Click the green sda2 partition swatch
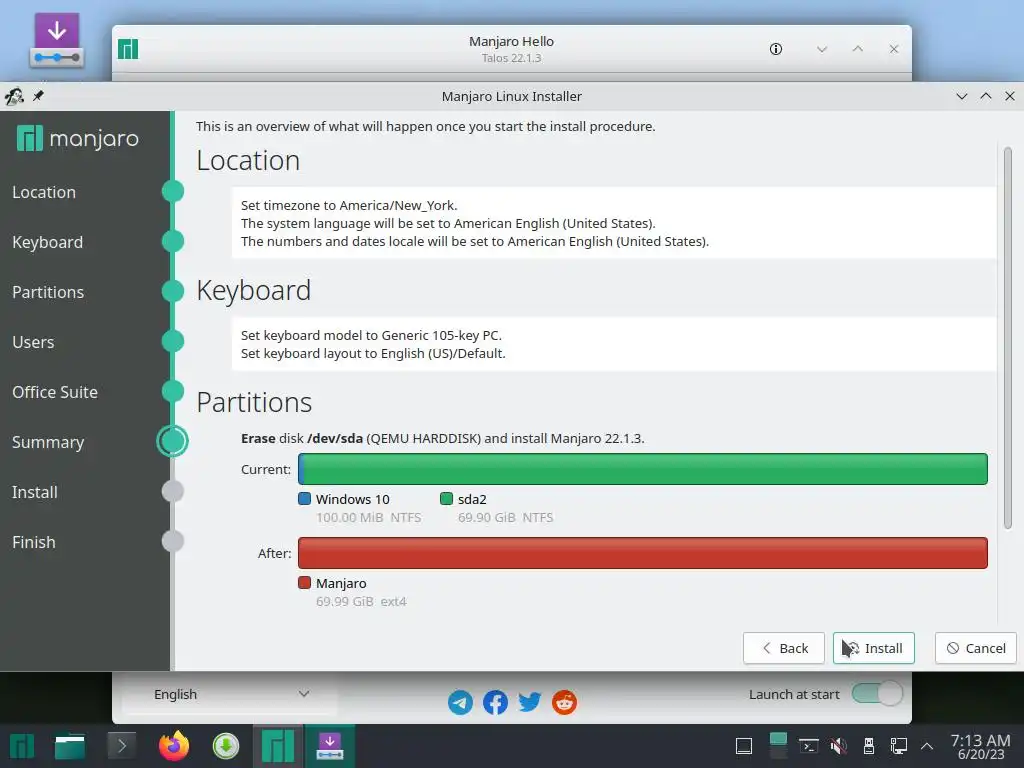Screen dimensions: 1024x768 pyautogui.click(x=447, y=499)
